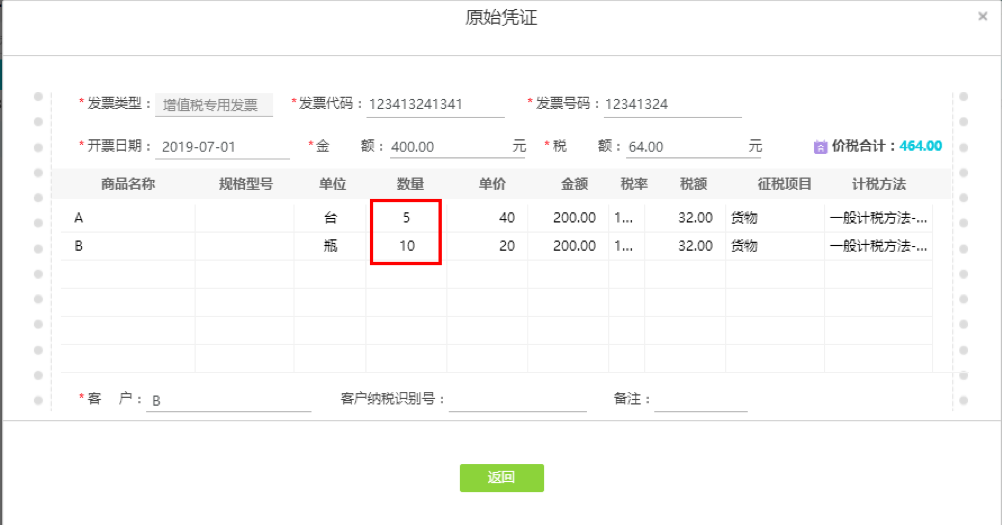Click tax rate cell in row A
Screen dimensions: 1002x525
(626, 218)
